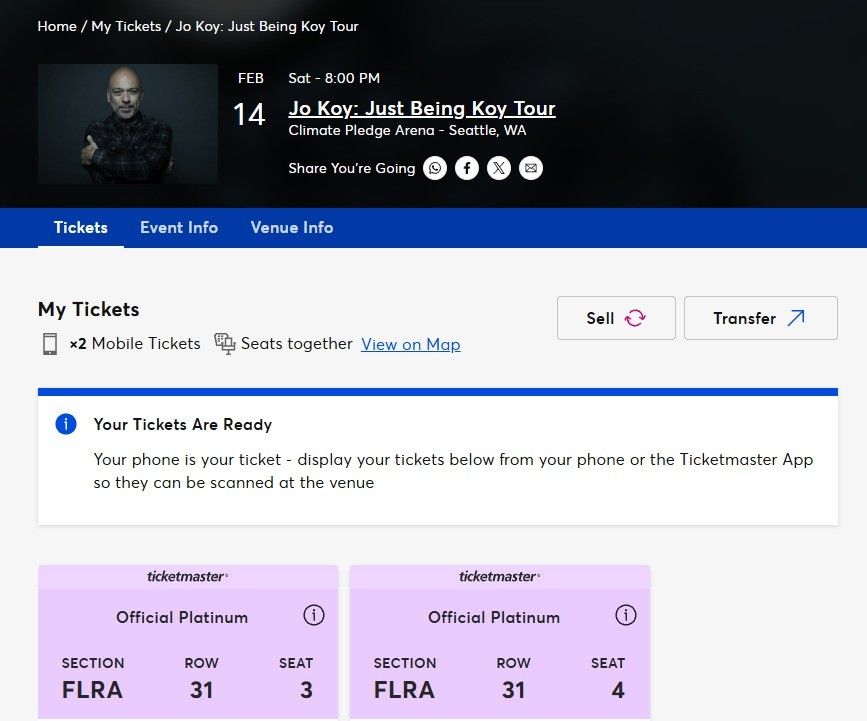Go to My Tickets breadcrumb link
The image size is (867, 721).
coord(126,26)
